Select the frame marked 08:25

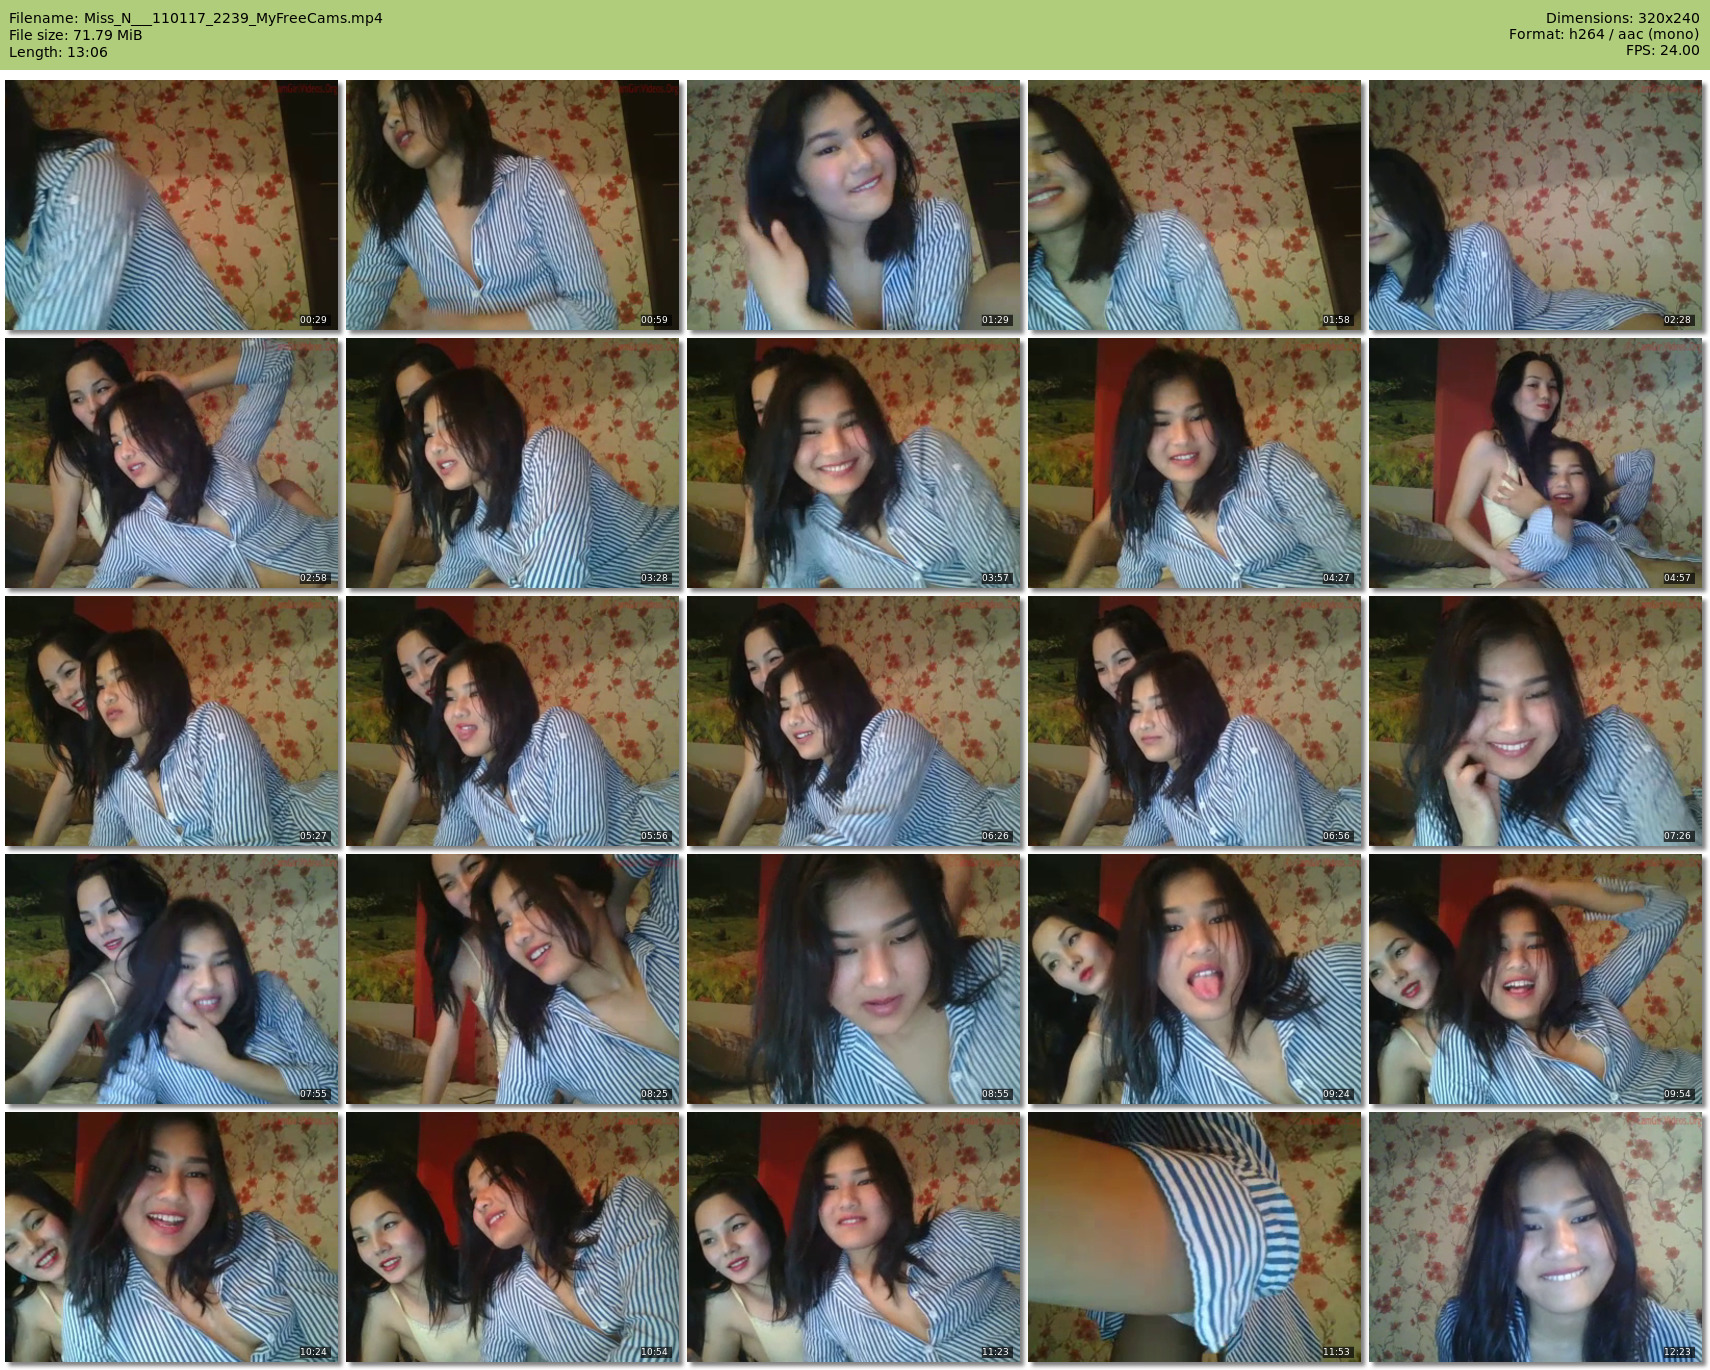click(x=513, y=979)
